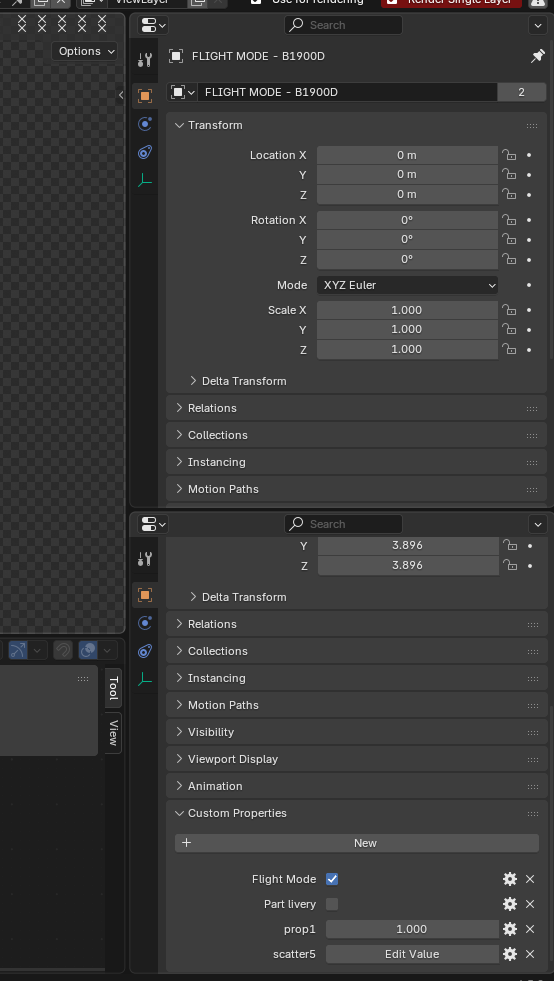Click lower Properties editor Search field

point(343,524)
